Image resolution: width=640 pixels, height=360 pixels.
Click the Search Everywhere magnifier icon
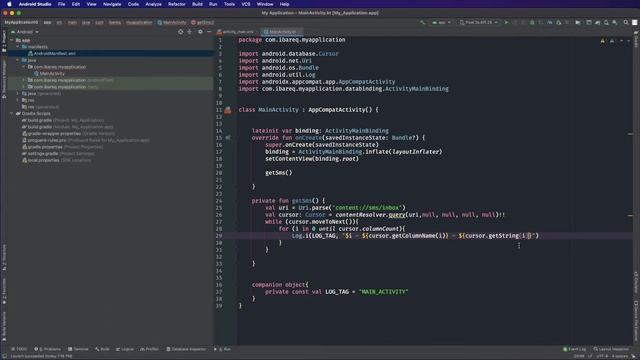[x=626, y=22]
